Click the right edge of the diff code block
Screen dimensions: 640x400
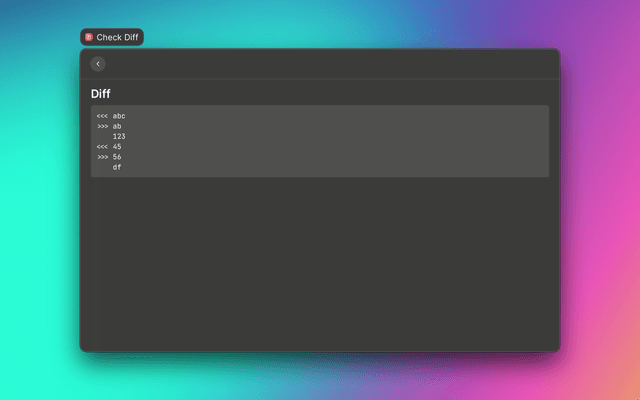click(546, 140)
